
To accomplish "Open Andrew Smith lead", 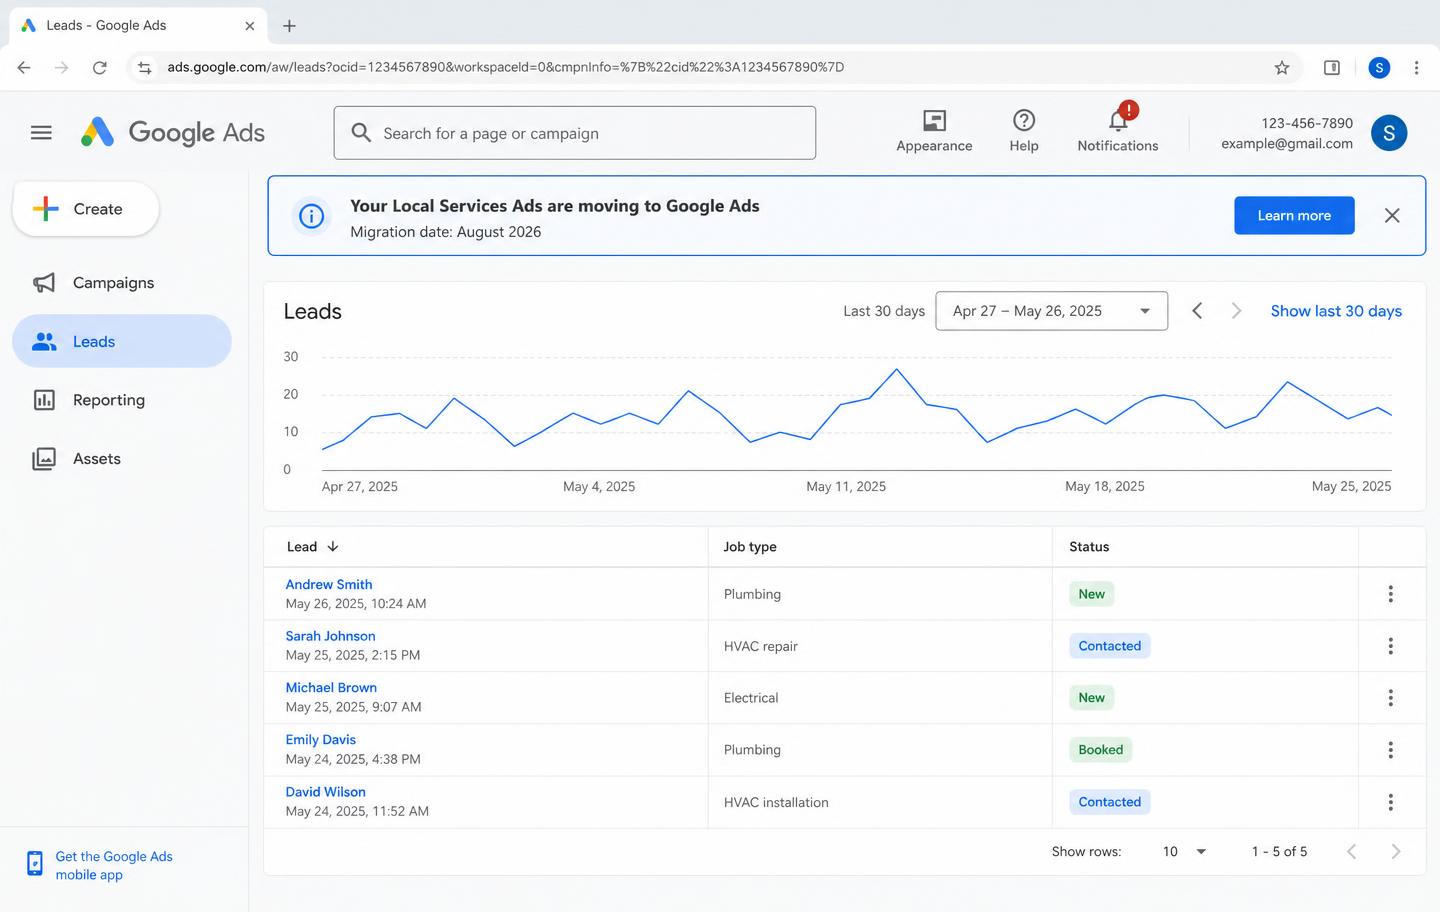I will (x=329, y=585).
